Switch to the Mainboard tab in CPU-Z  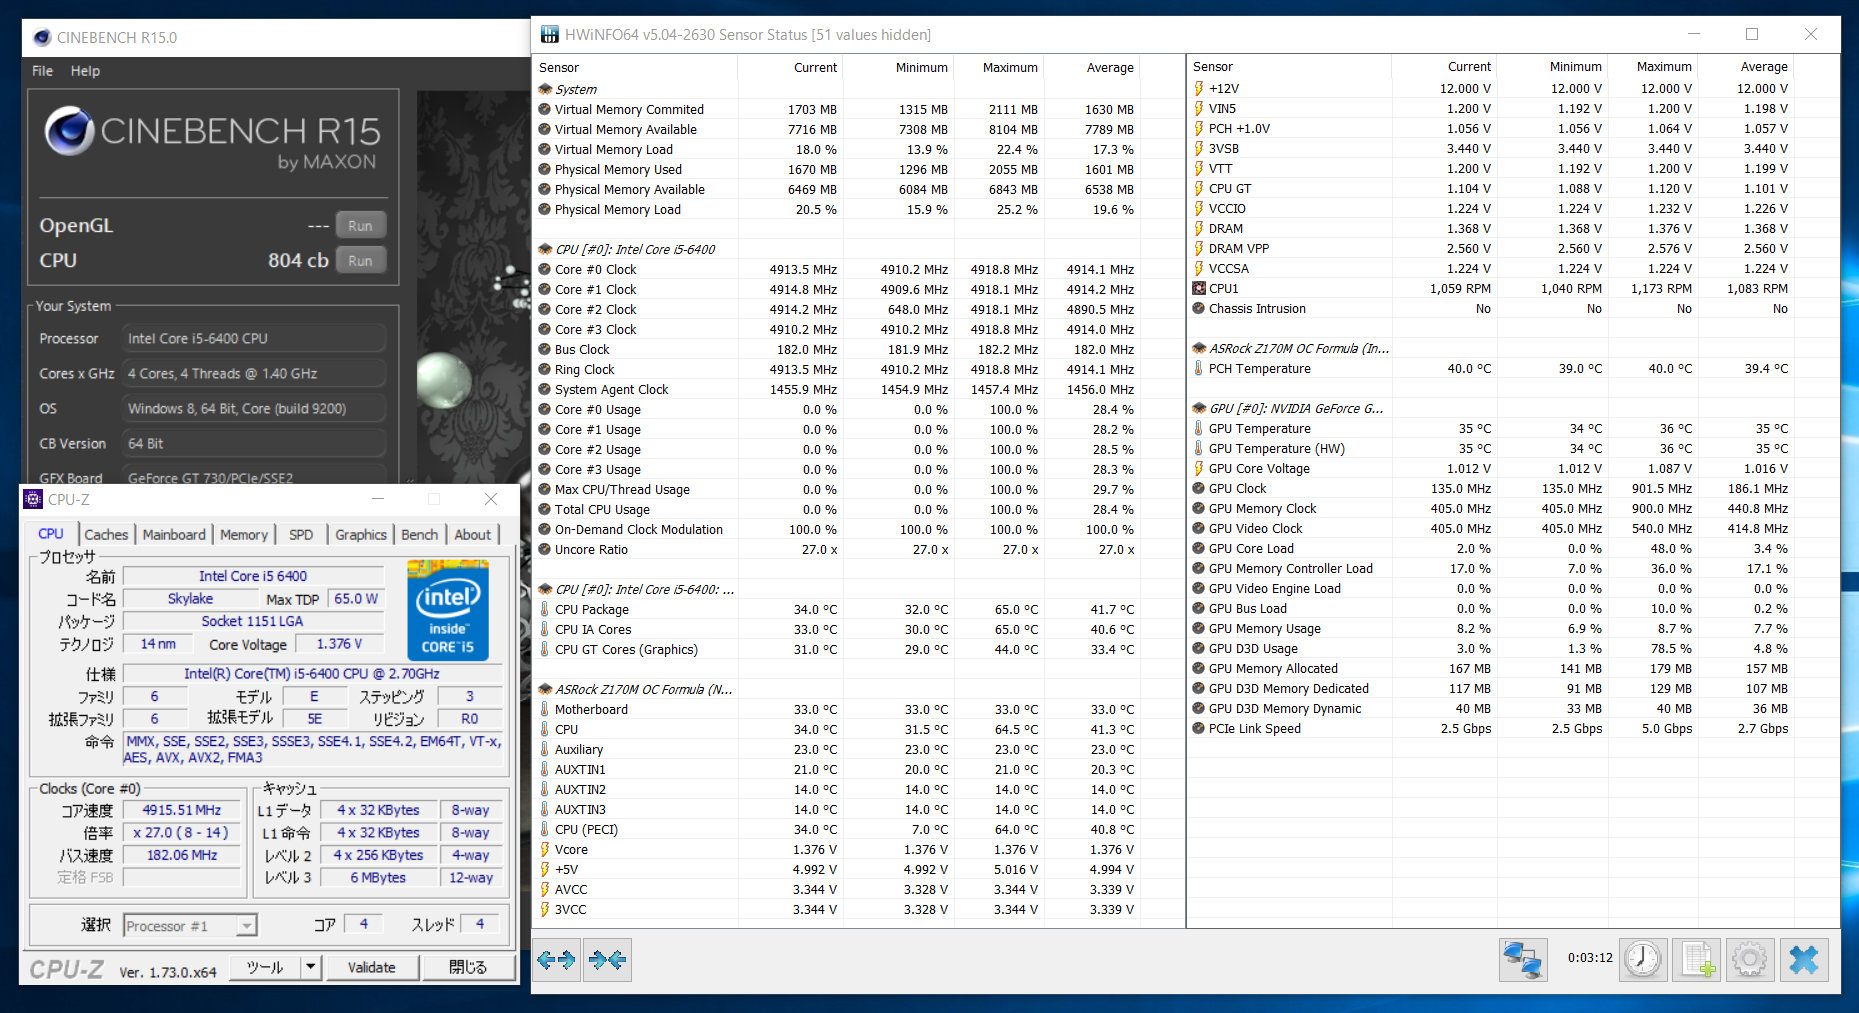pos(174,535)
